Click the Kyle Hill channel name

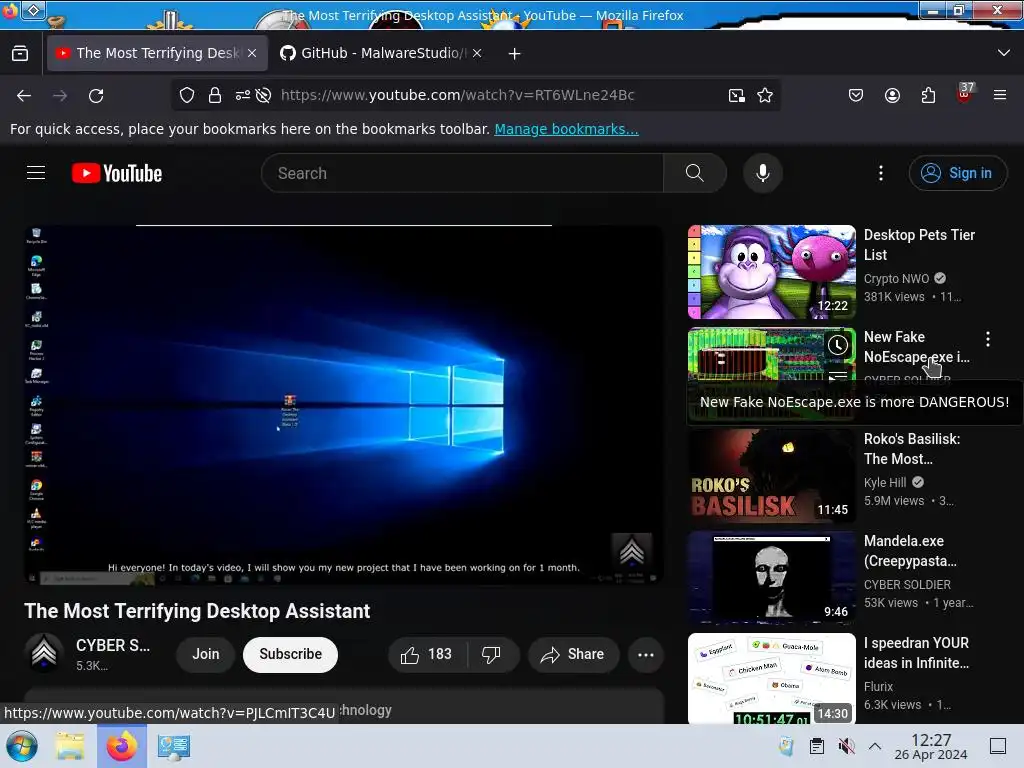885,483
